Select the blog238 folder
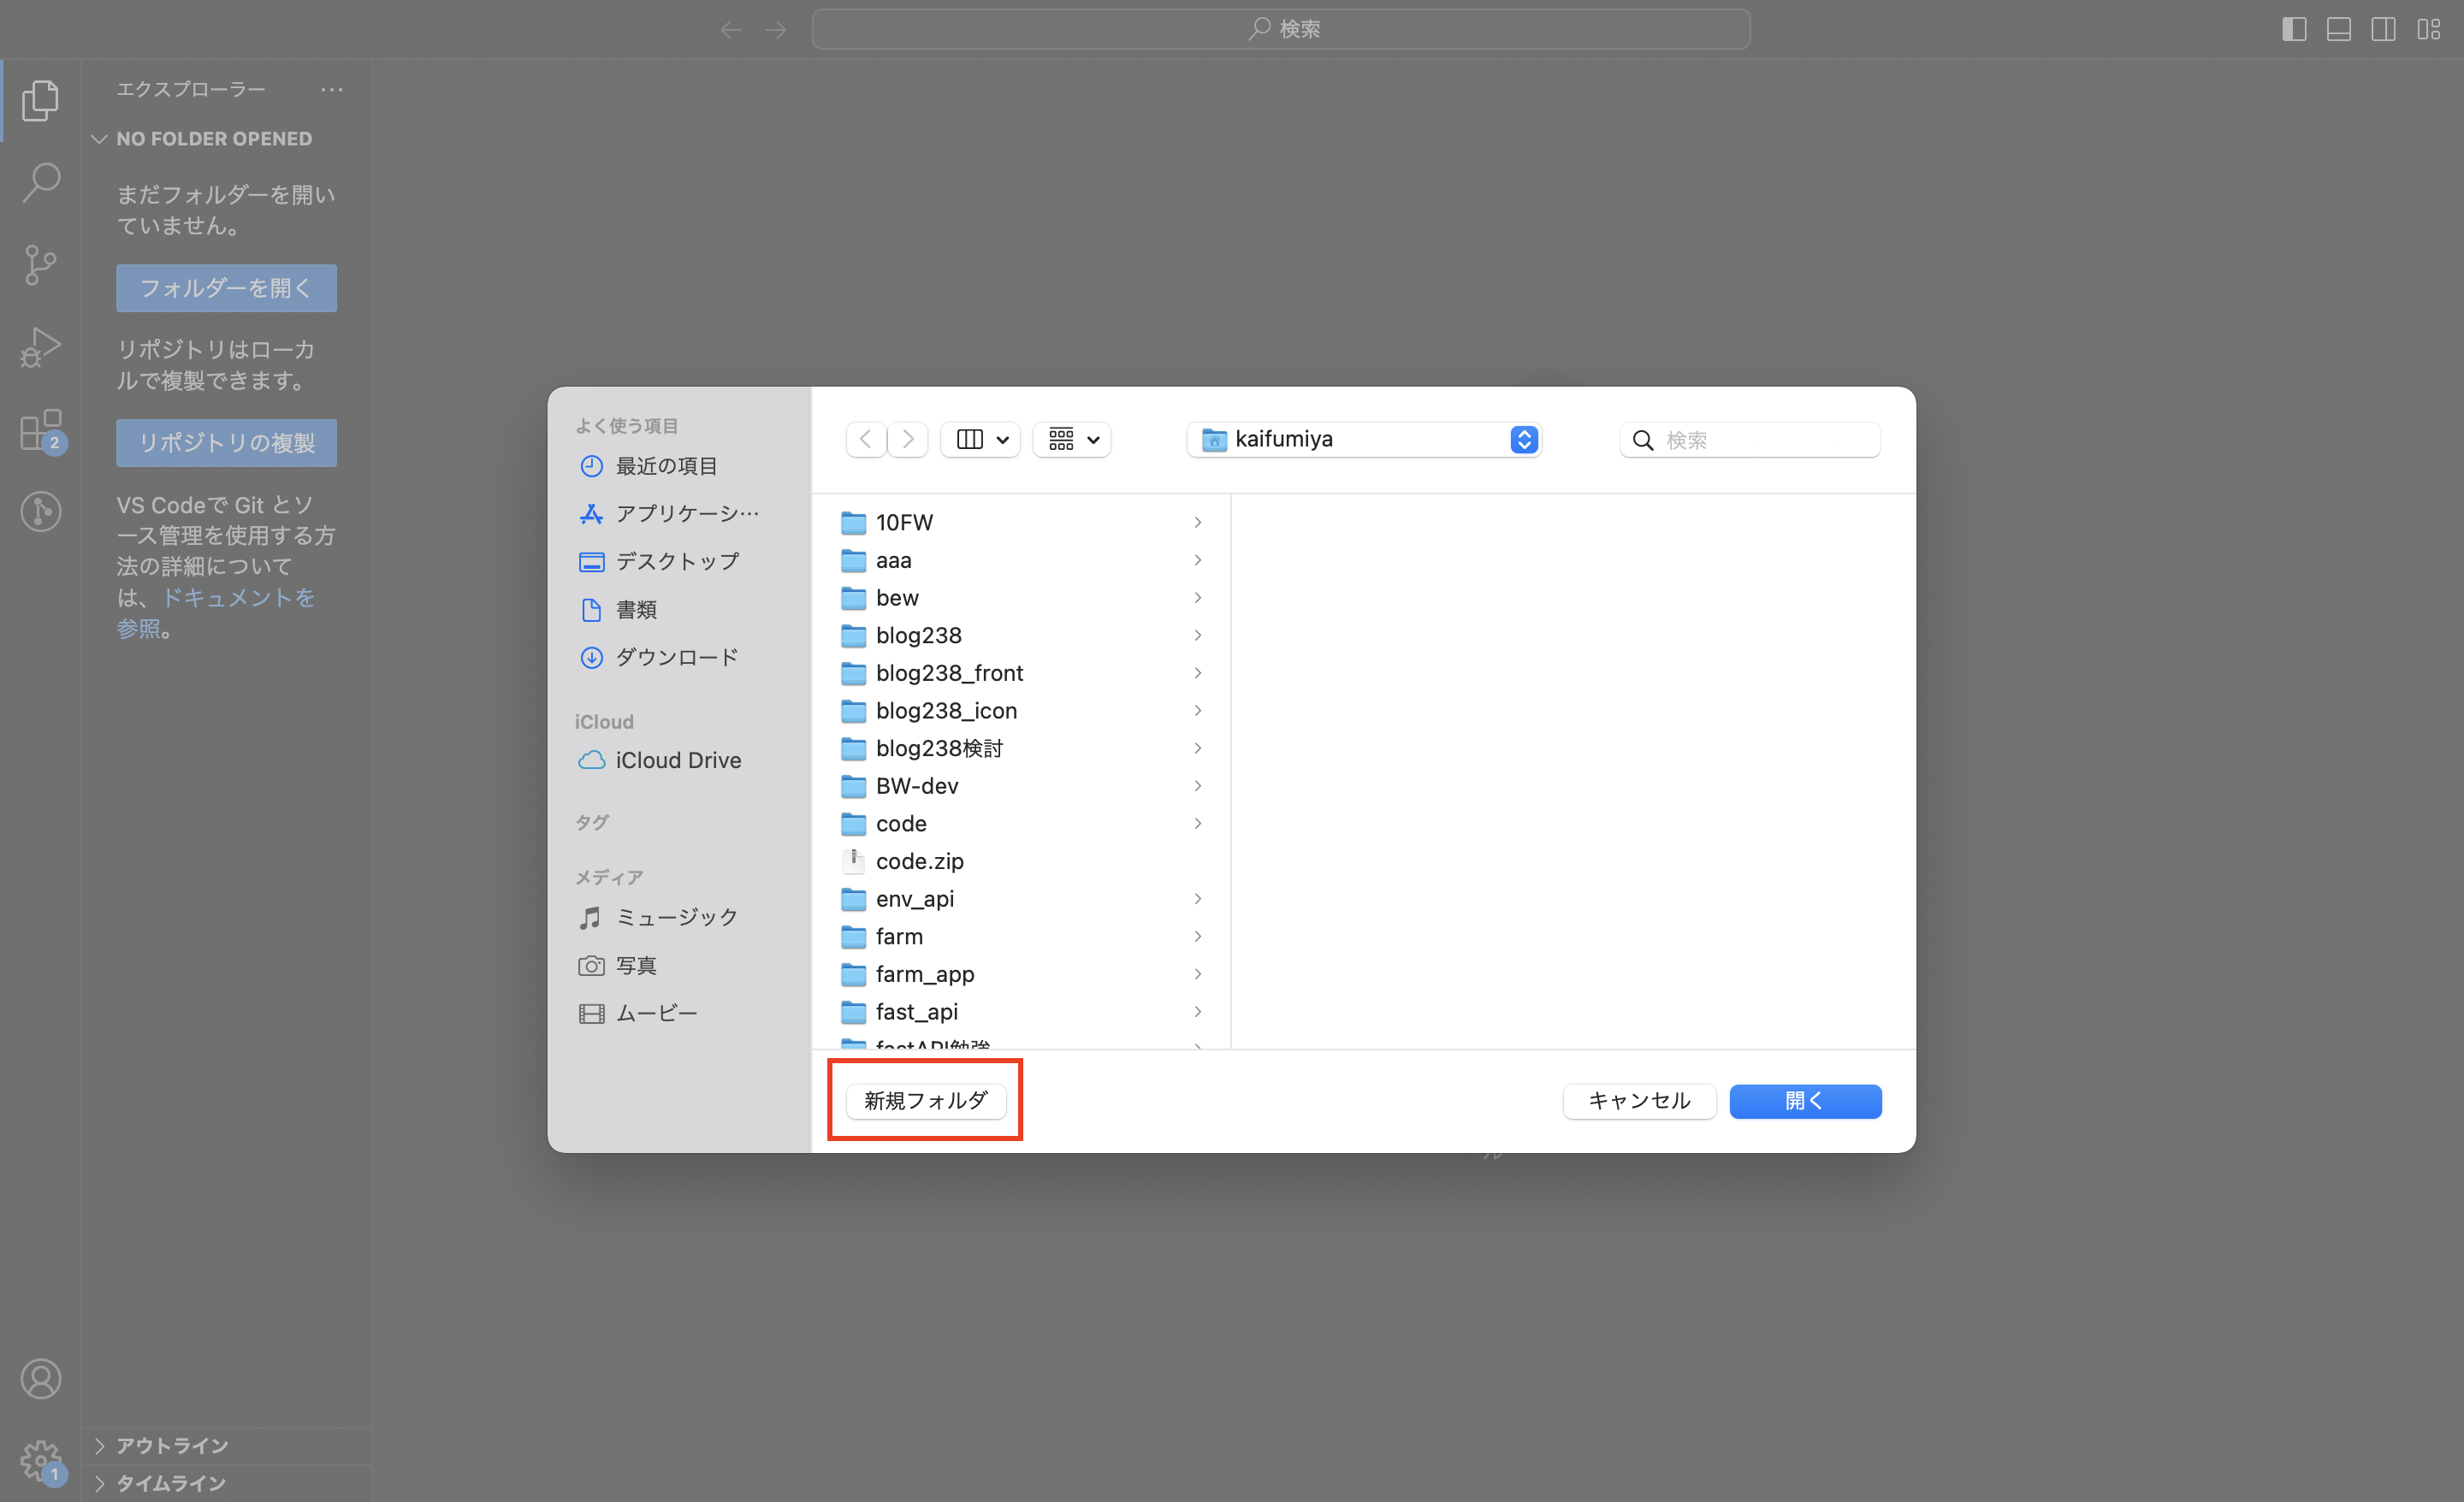 1021,636
